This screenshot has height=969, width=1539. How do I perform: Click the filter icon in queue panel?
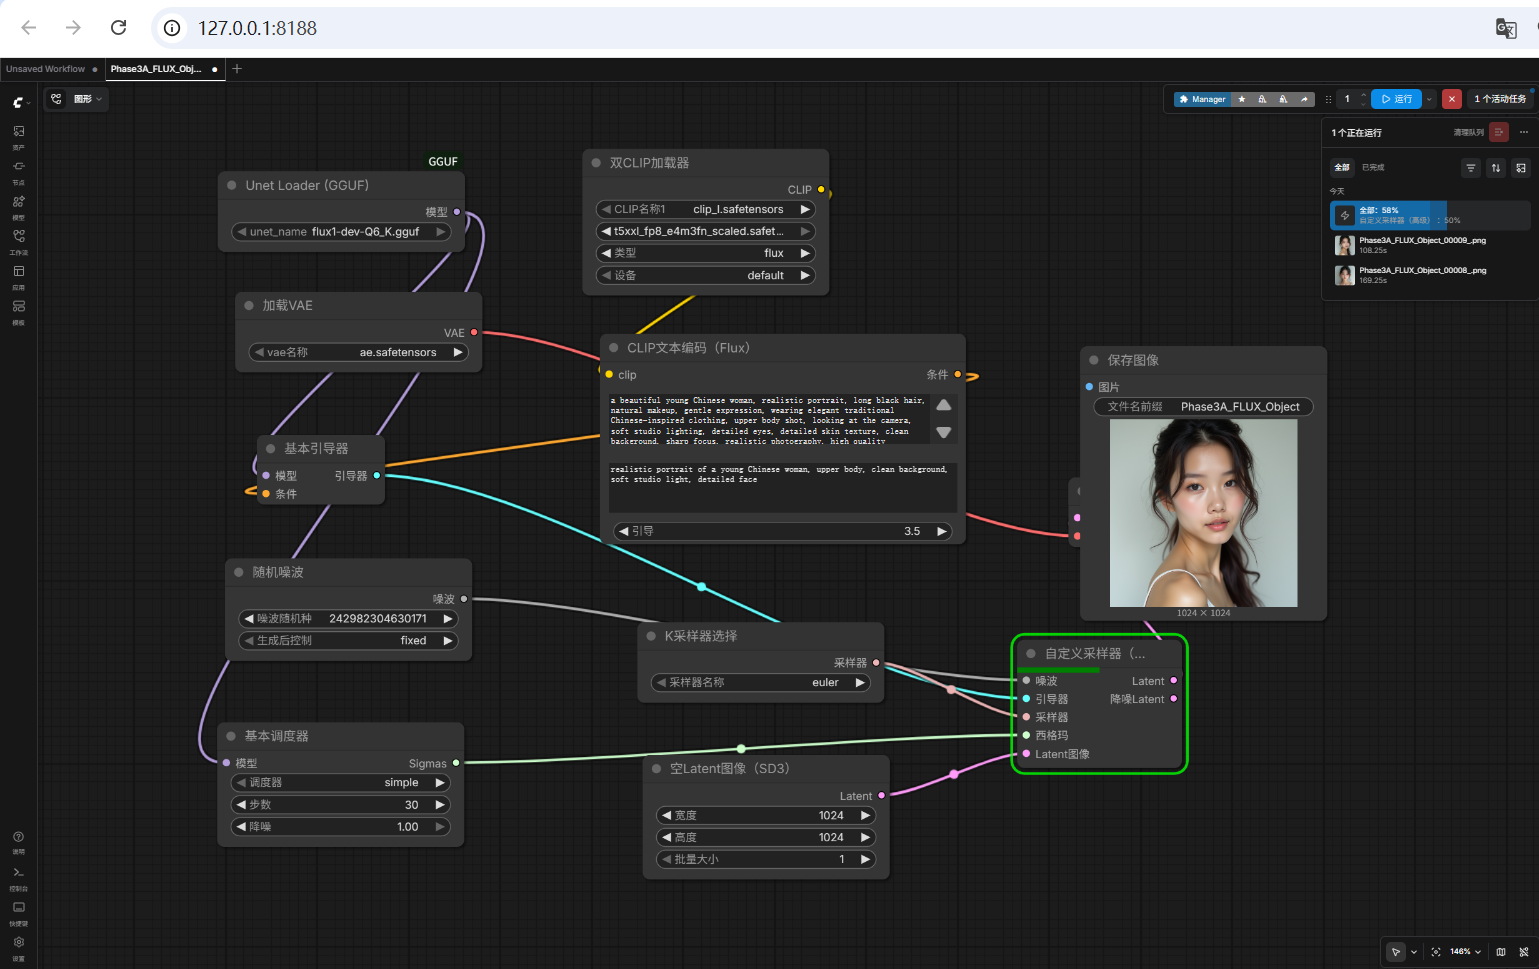1470,168
